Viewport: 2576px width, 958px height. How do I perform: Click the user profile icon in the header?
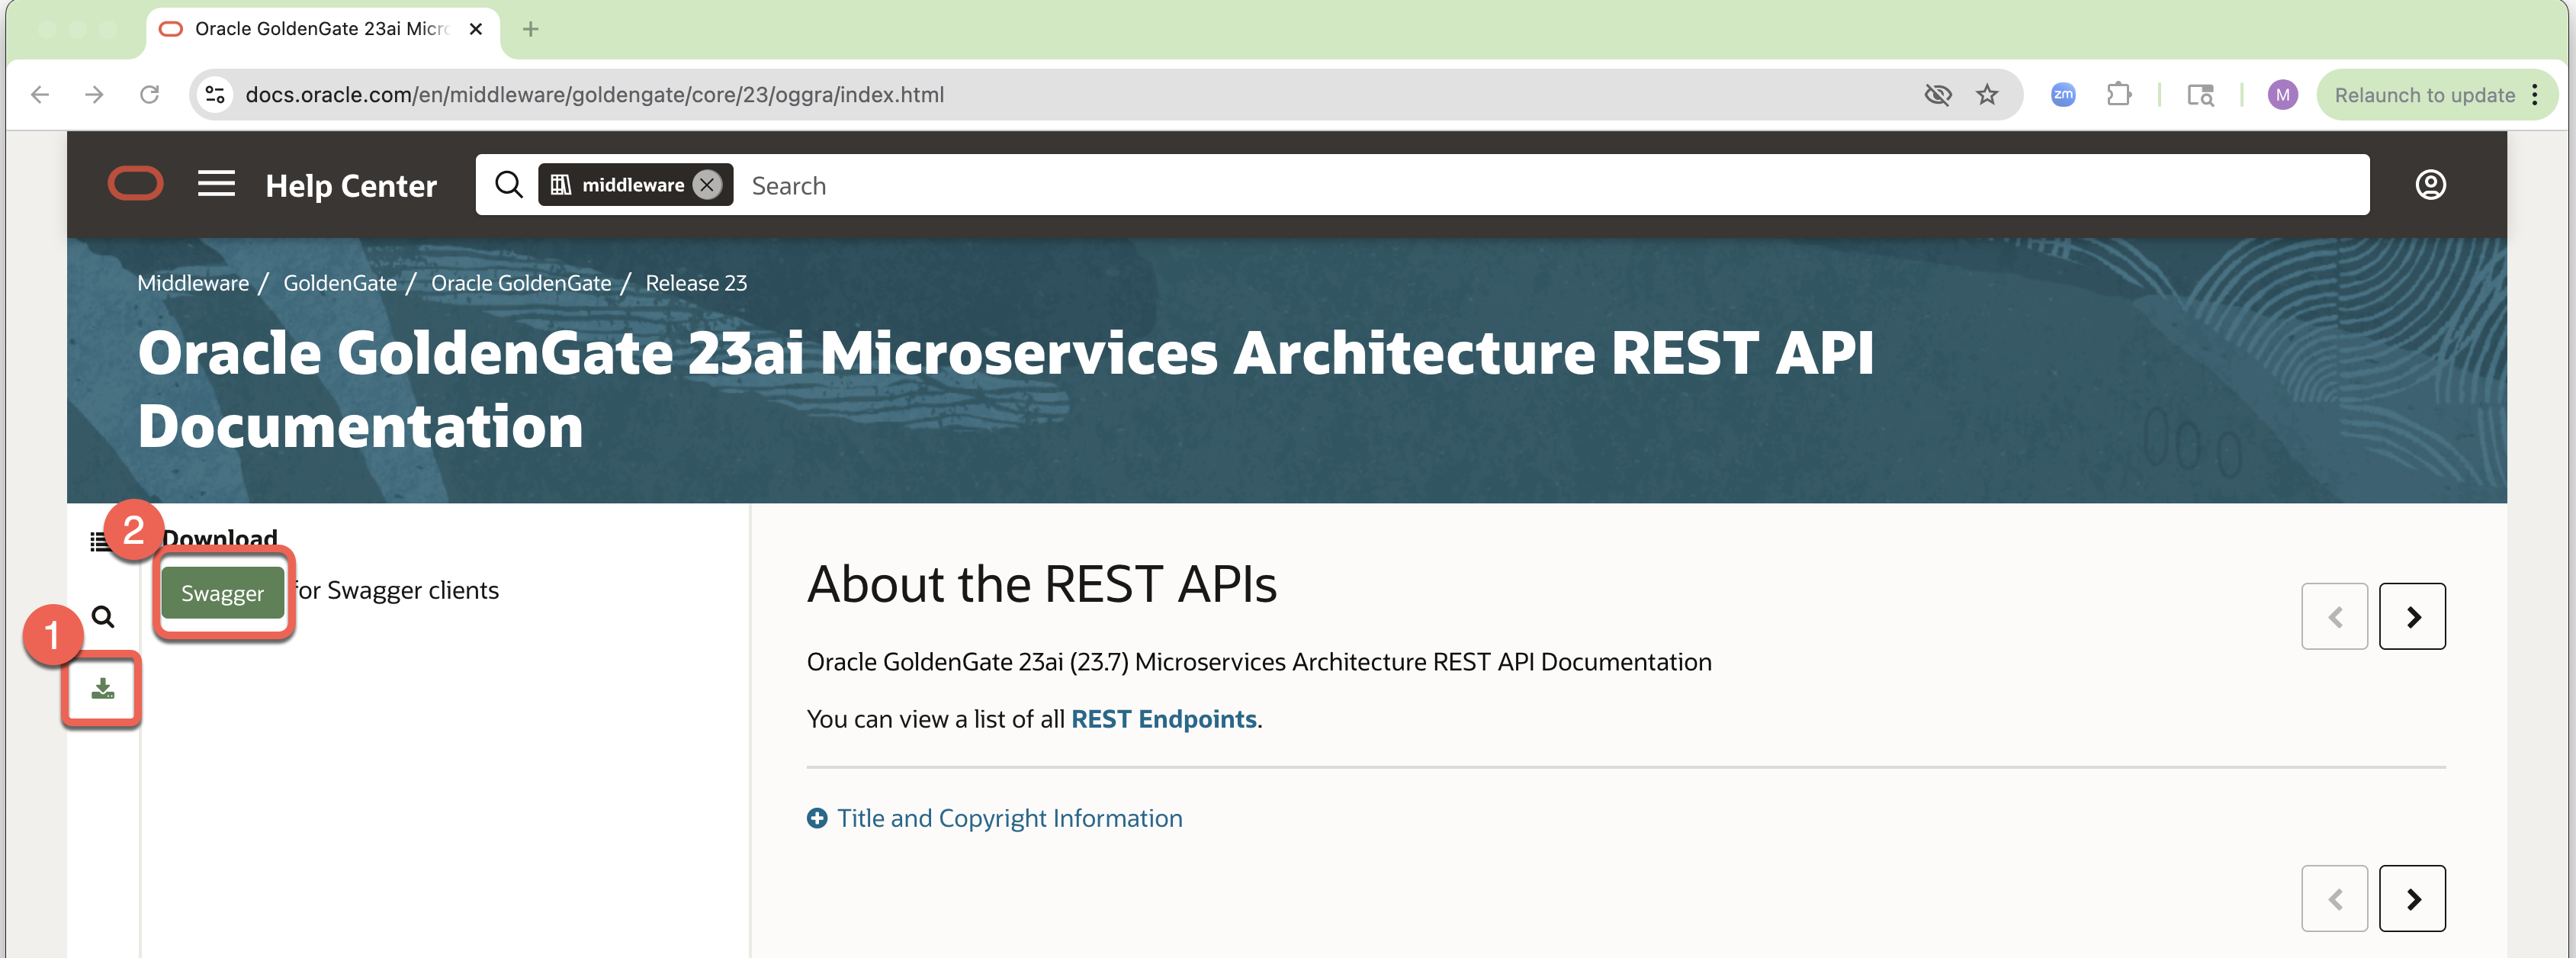[2430, 185]
